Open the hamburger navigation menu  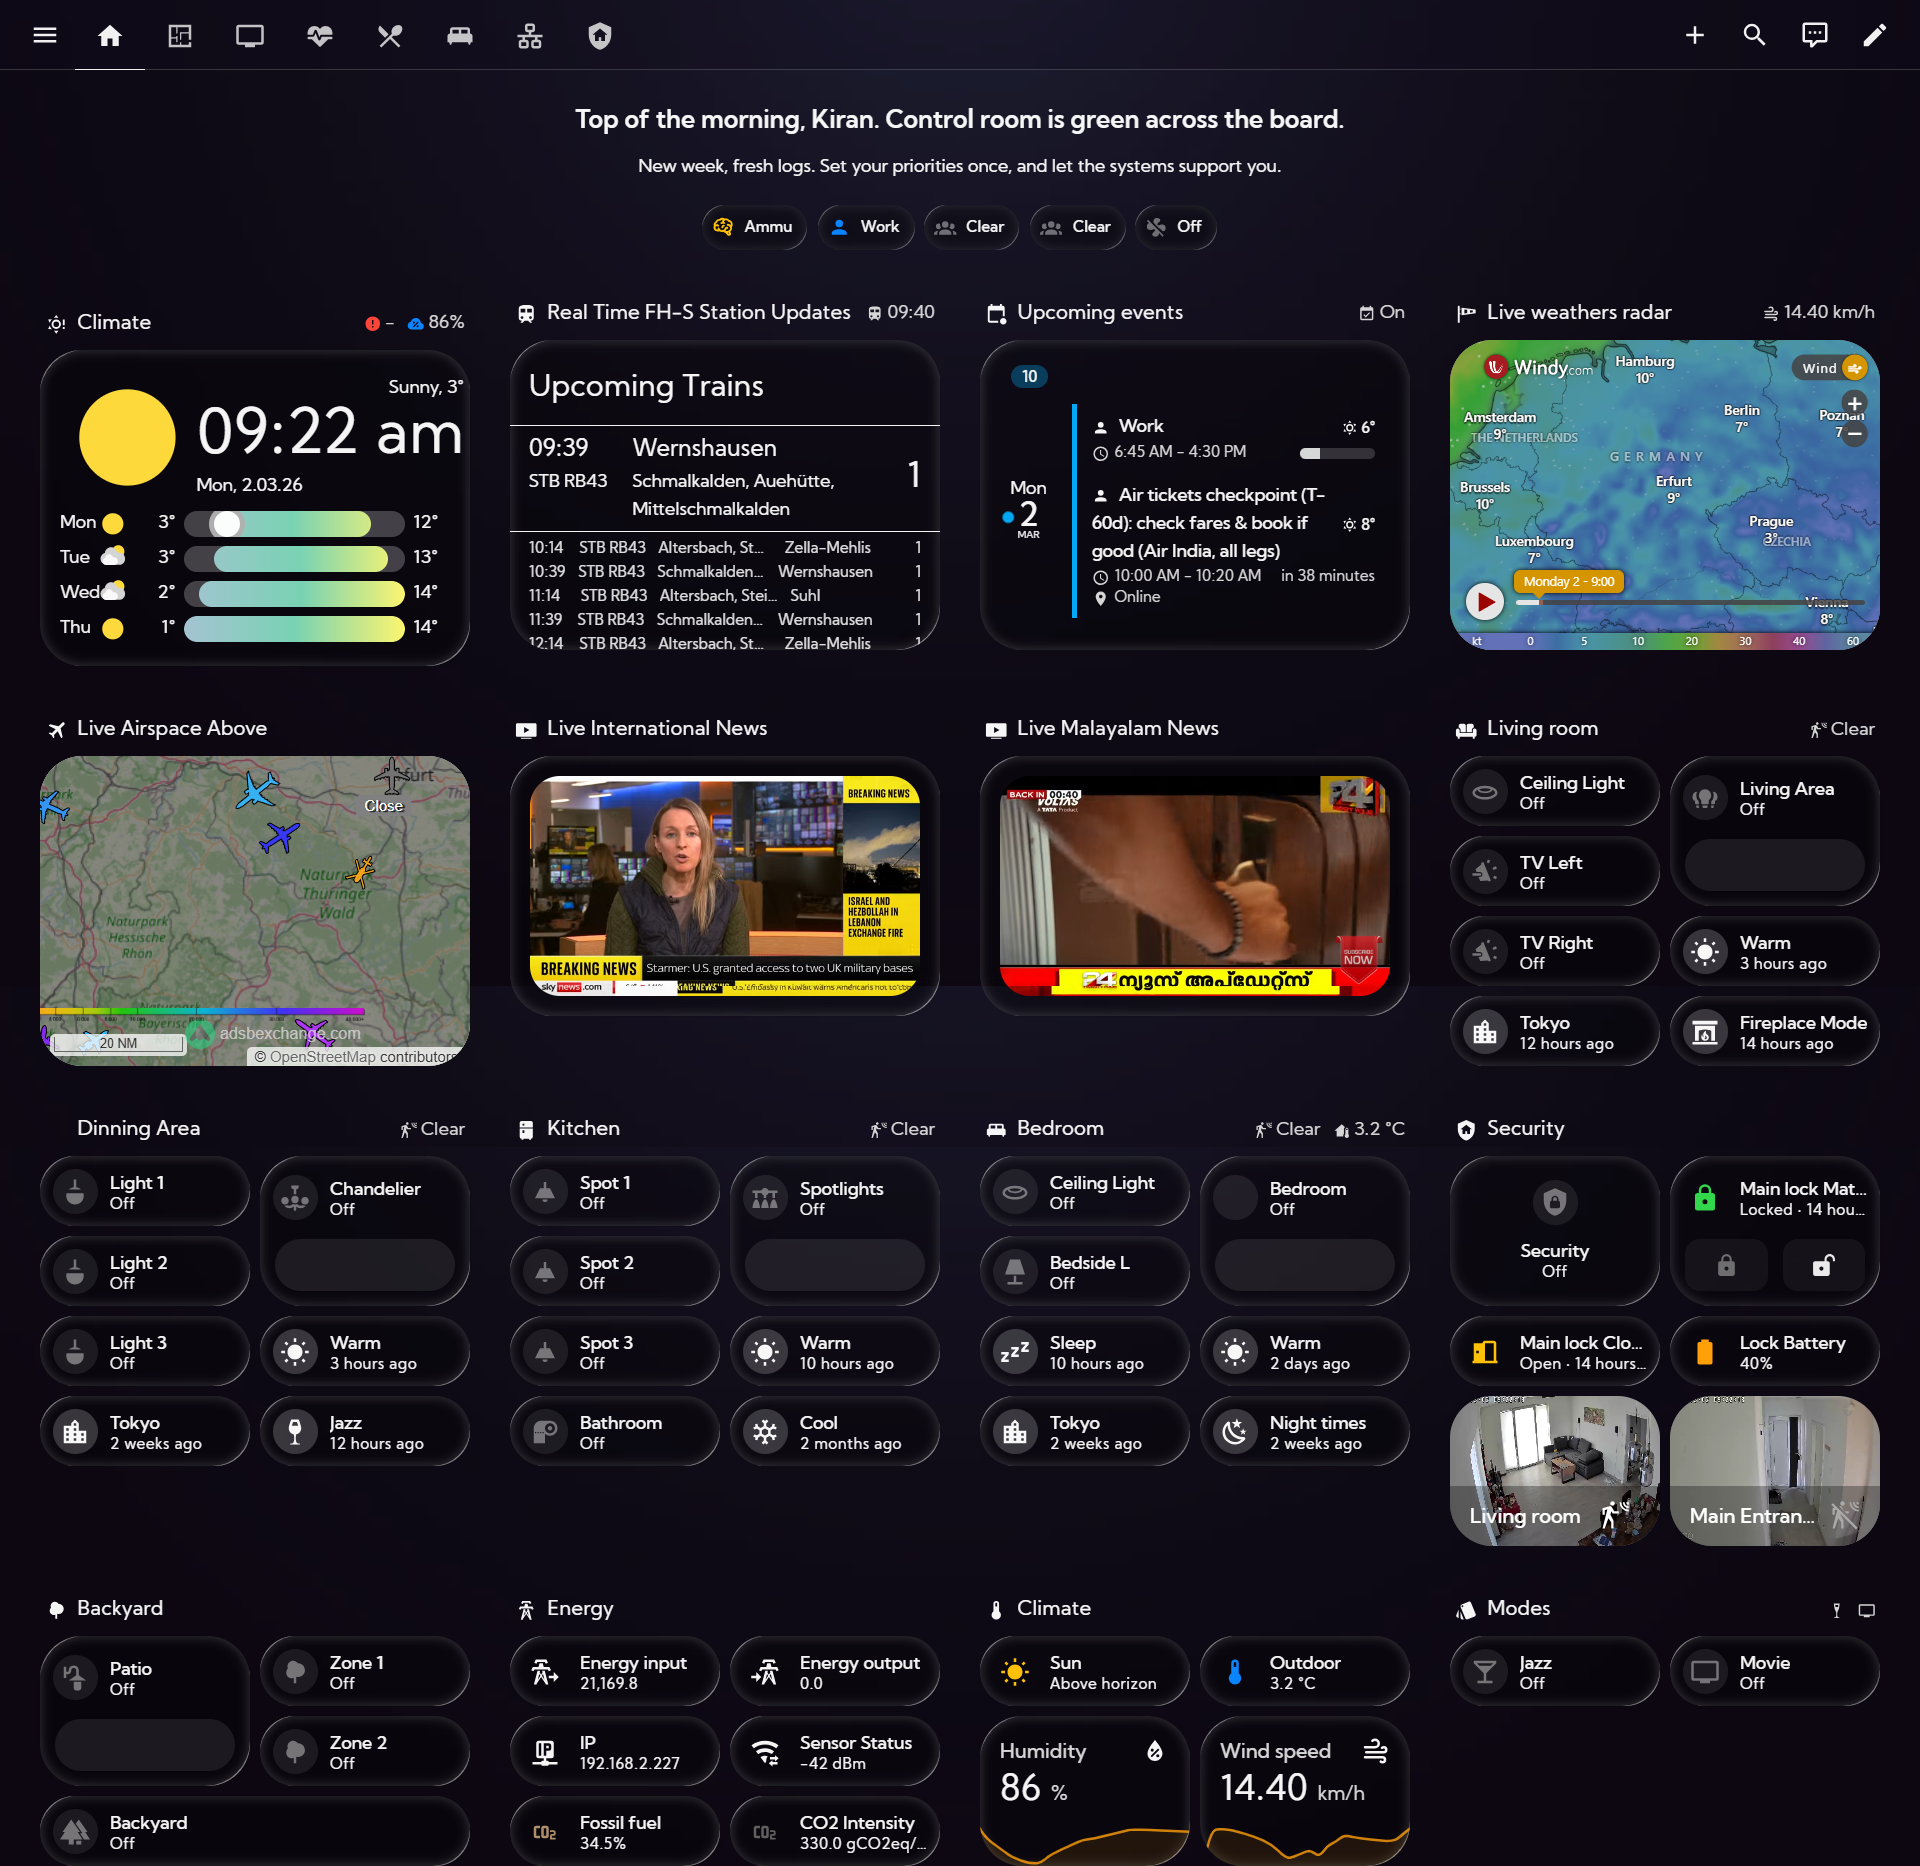click(46, 35)
